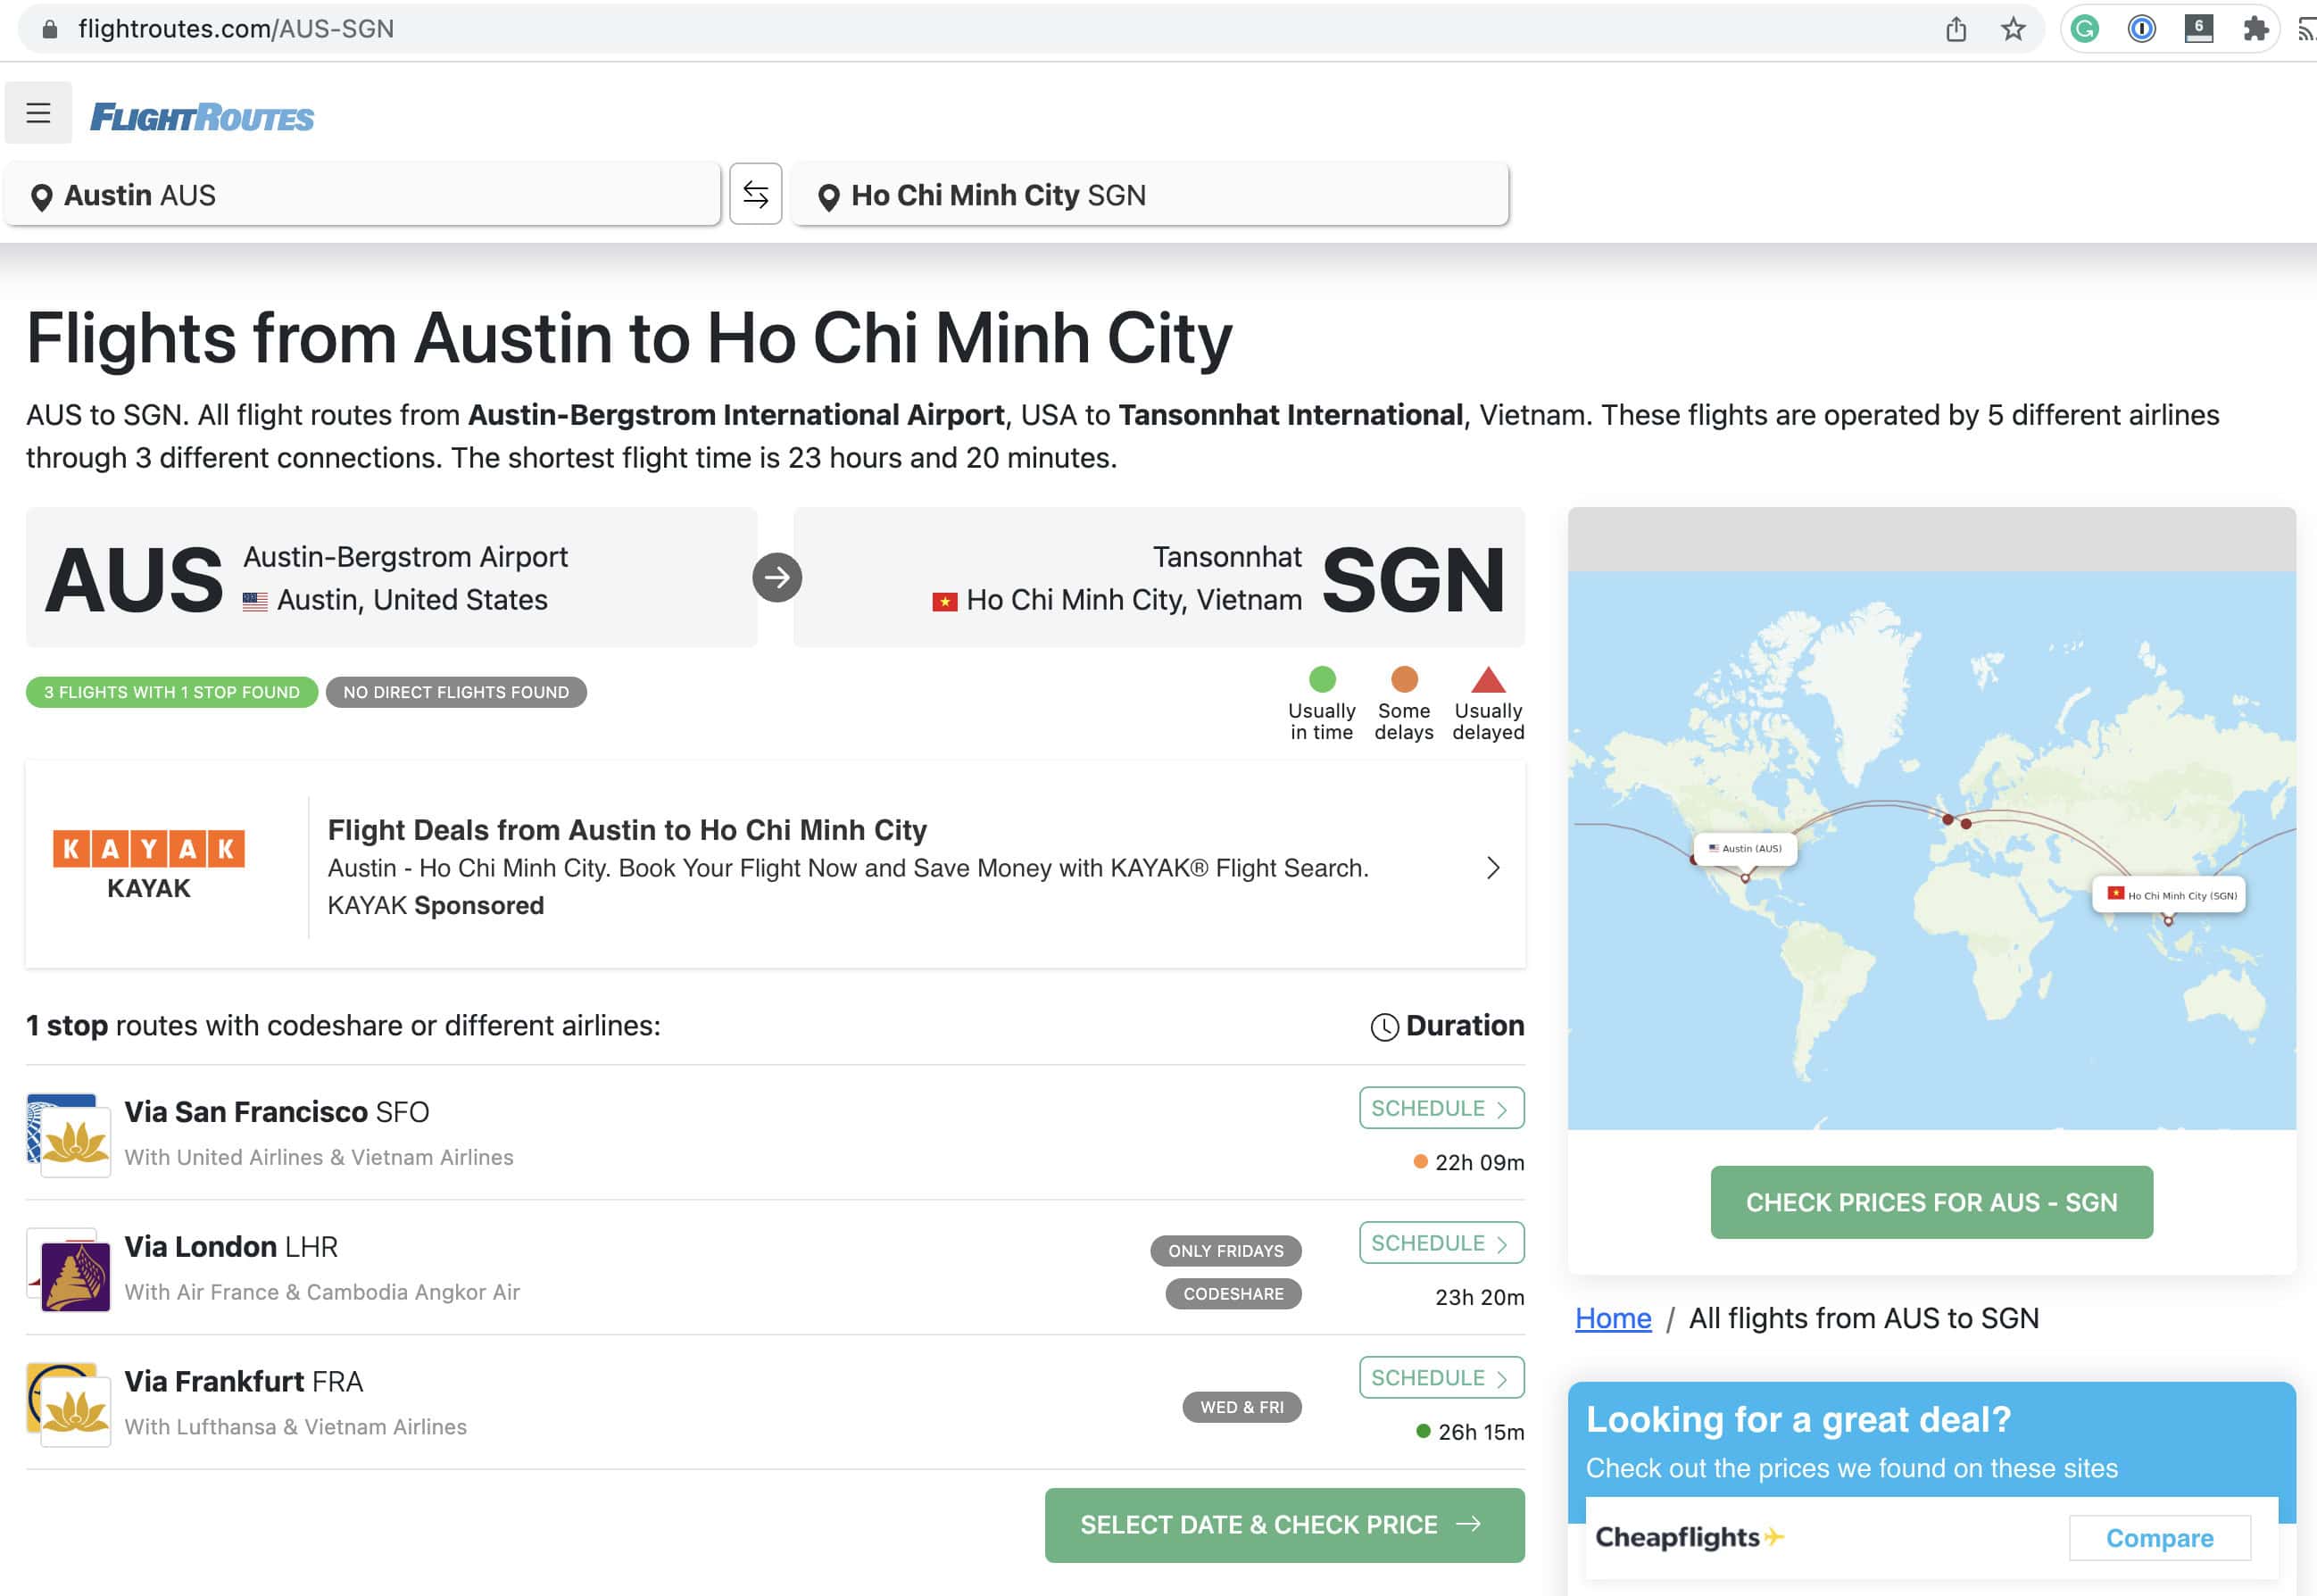Click SELECT DATE & CHECK PRICE button
Image resolution: width=2317 pixels, height=1596 pixels.
click(x=1284, y=1525)
